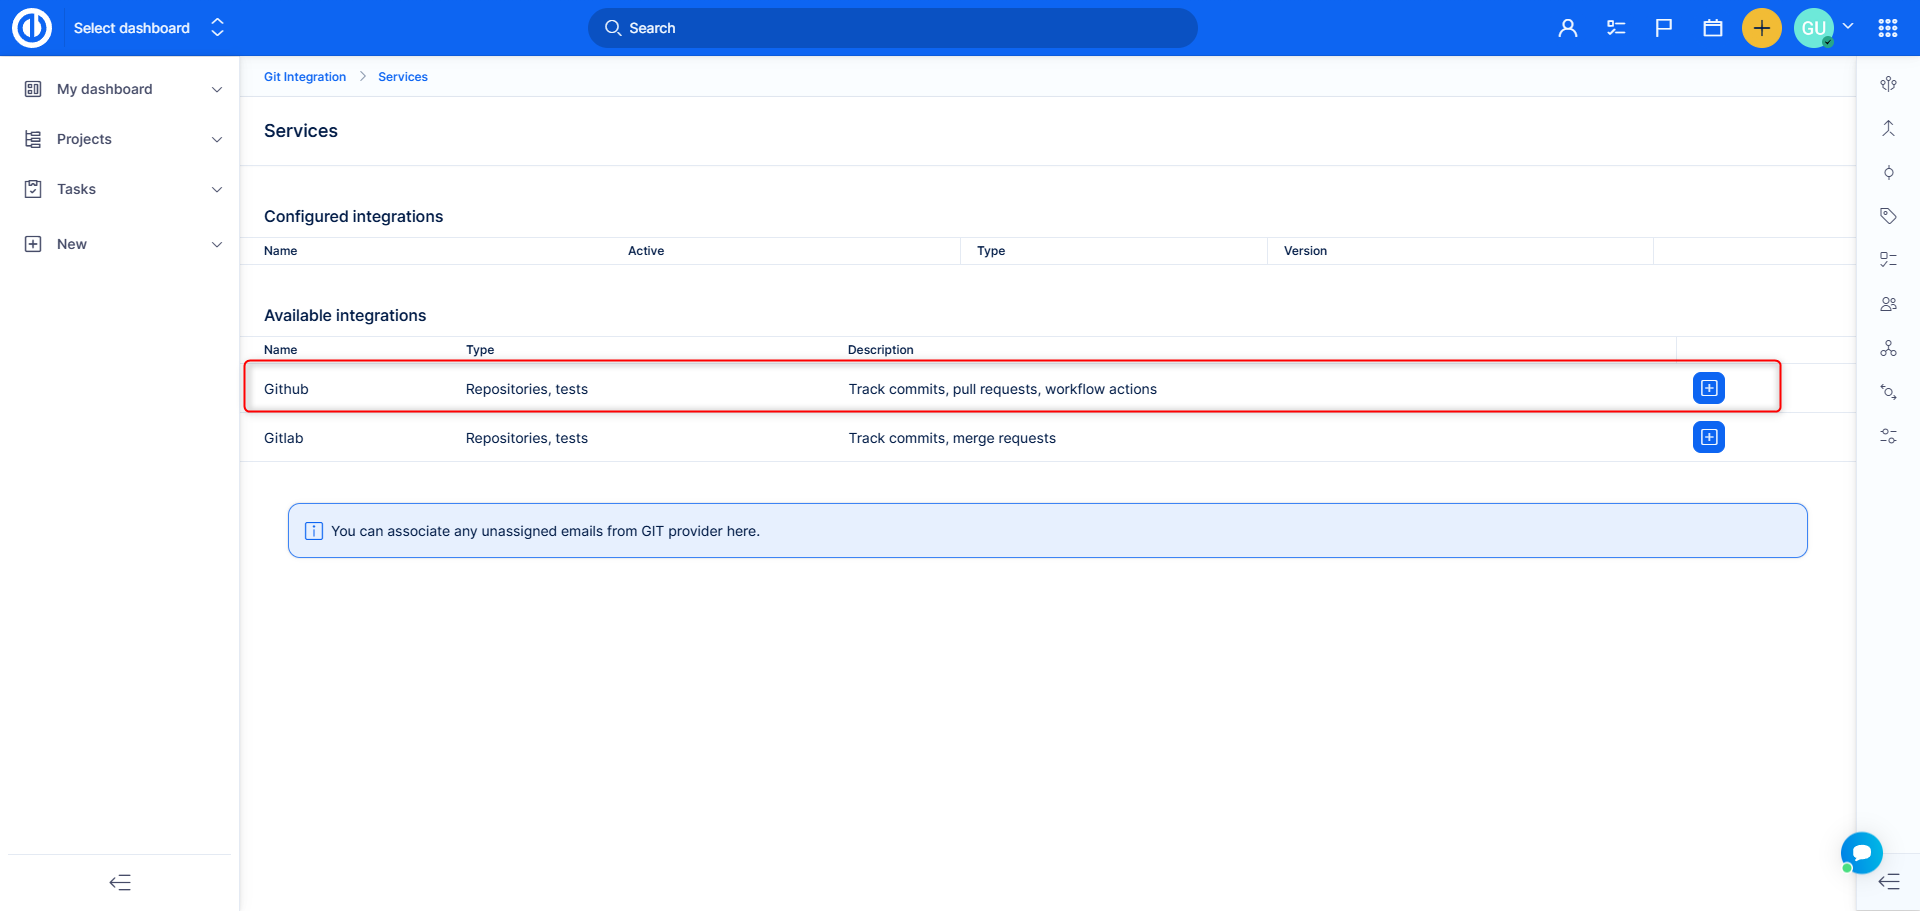Open the user profile icon in top bar
Screen dimensions: 1920x911
coord(1567,28)
